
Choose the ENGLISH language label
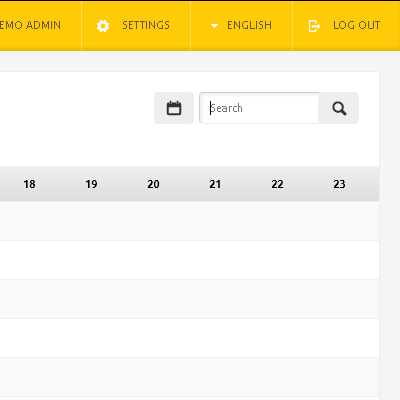pos(249,25)
